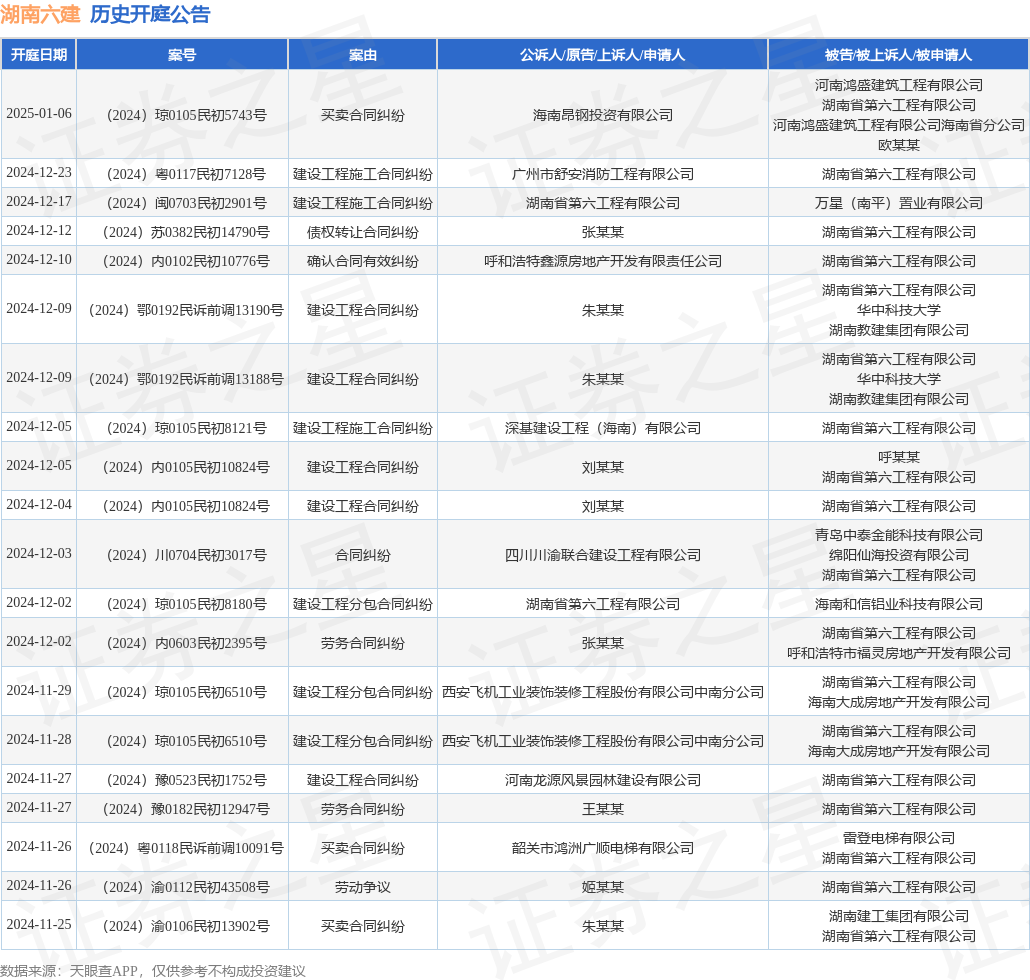
Task: Click plaintiff 四川川渝联合建设工程有限公司
Action: point(602,555)
